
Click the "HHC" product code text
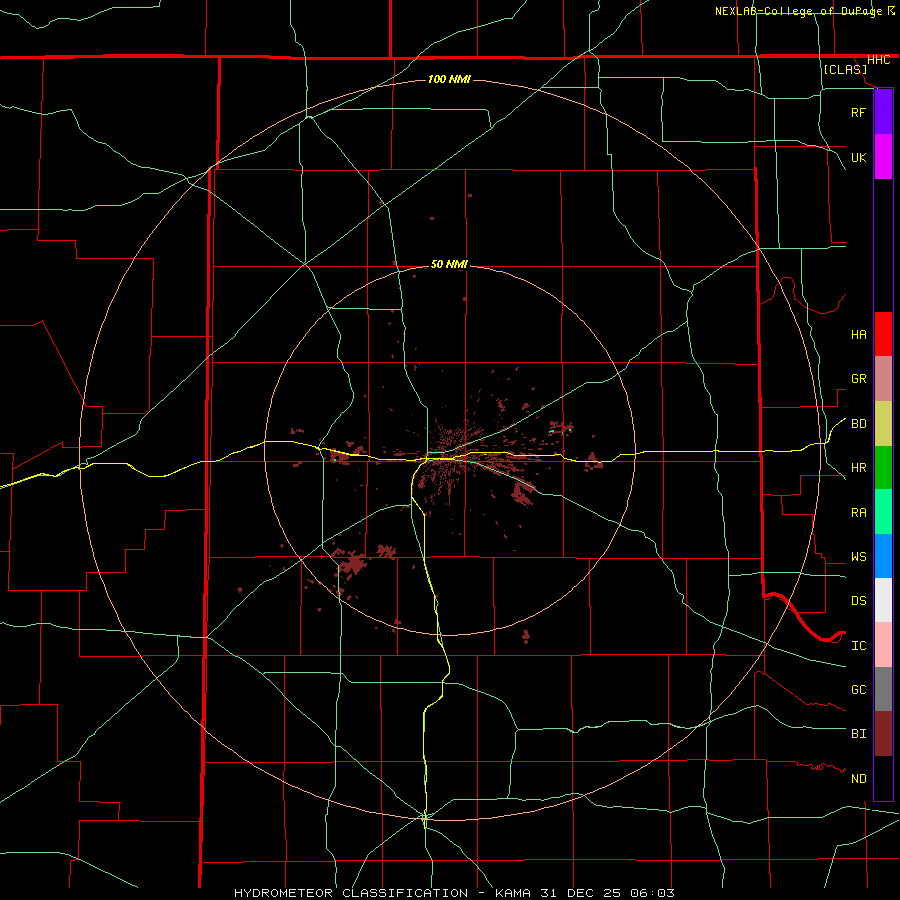click(878, 60)
